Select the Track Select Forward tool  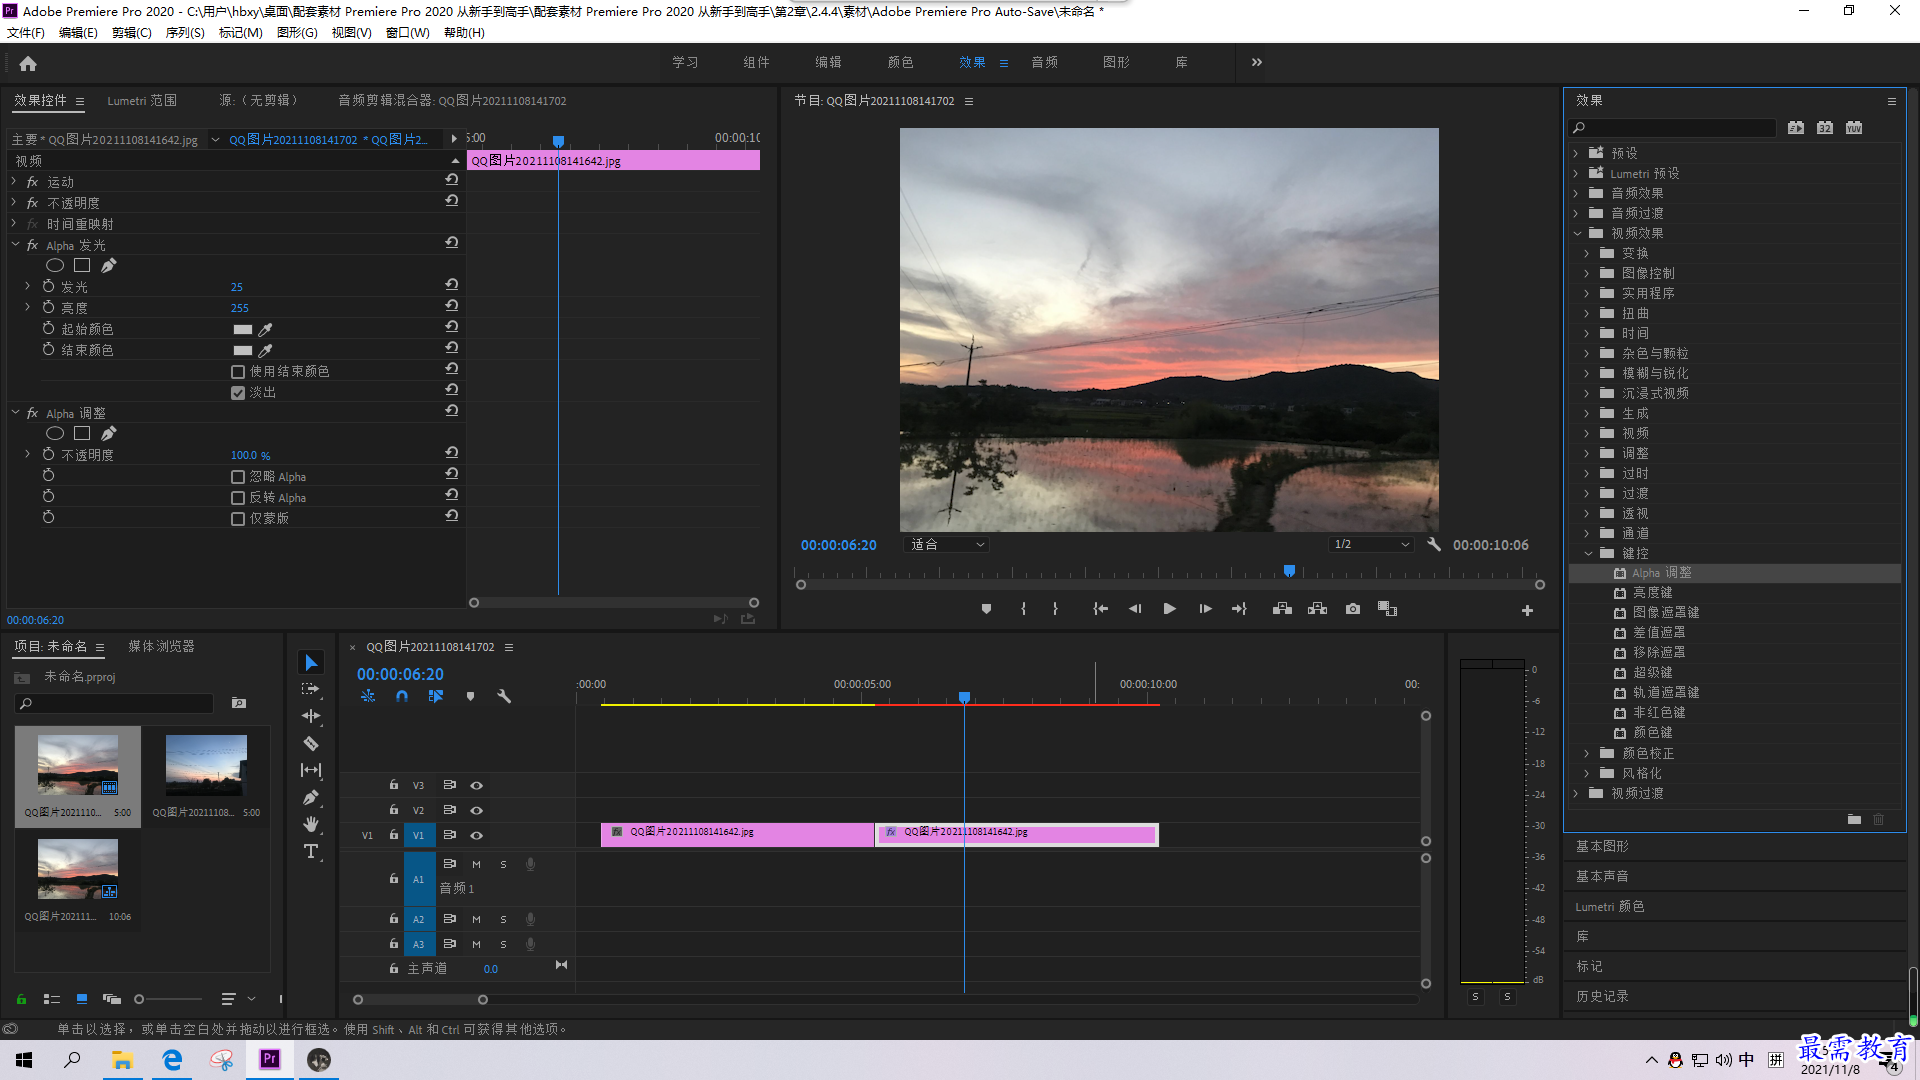311,689
